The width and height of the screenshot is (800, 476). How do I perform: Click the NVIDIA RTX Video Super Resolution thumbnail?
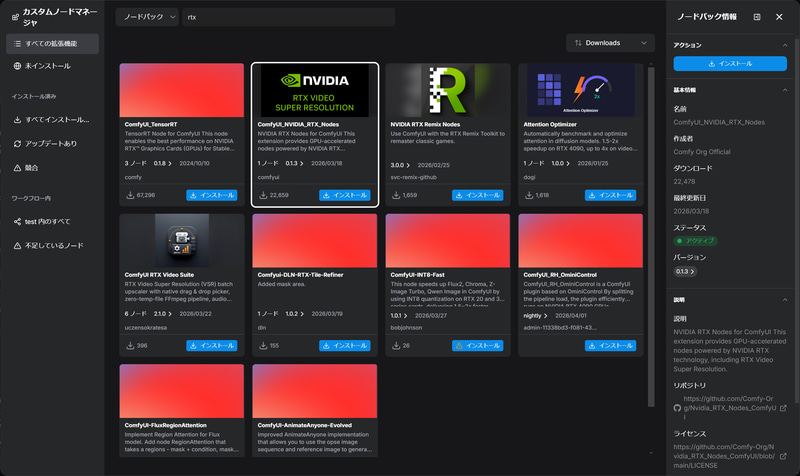coord(315,90)
